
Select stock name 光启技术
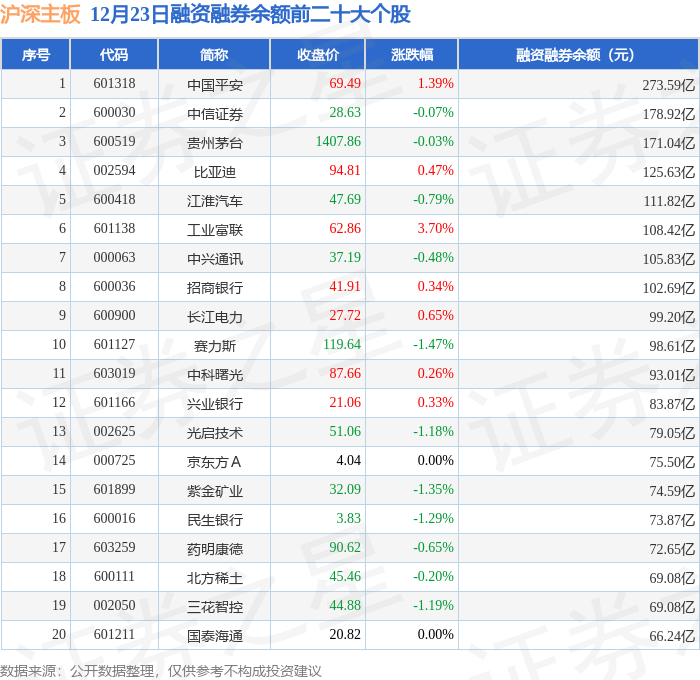click(215, 433)
